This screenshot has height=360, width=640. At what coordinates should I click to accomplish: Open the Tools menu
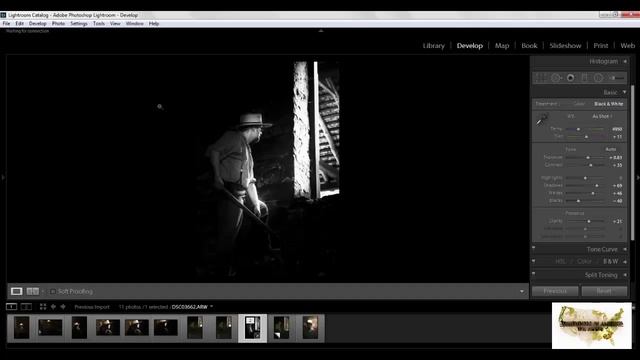click(99, 24)
